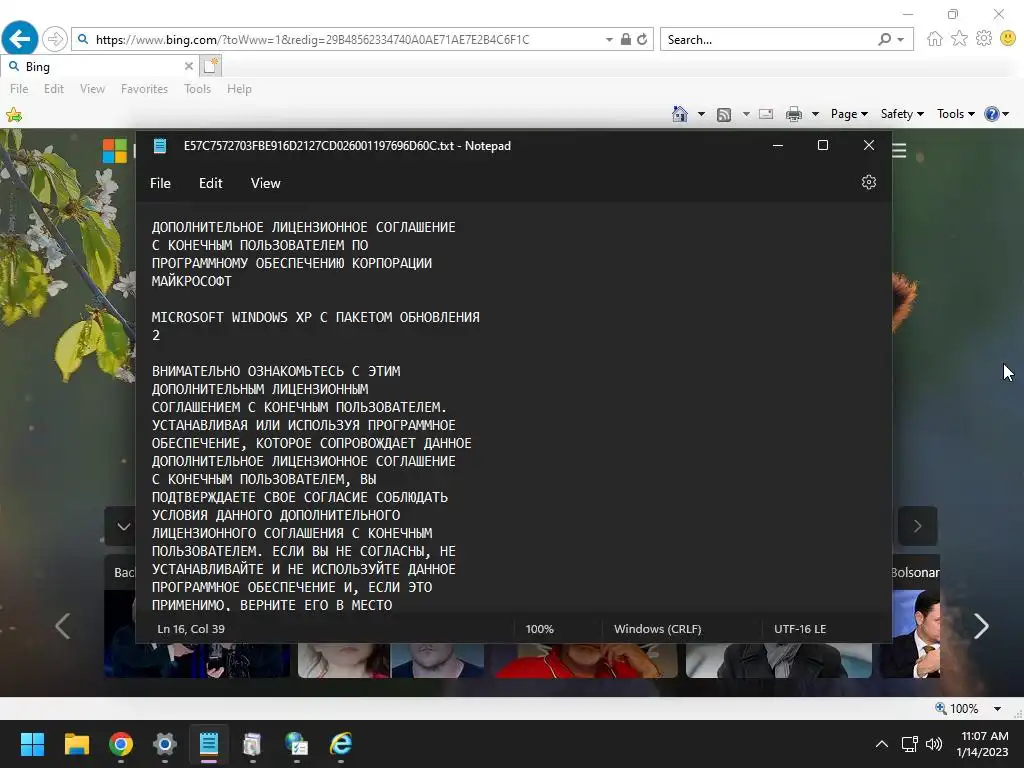Open a new tab in Internet Explorer
Image resolution: width=1024 pixels, height=768 pixels.
(x=211, y=66)
